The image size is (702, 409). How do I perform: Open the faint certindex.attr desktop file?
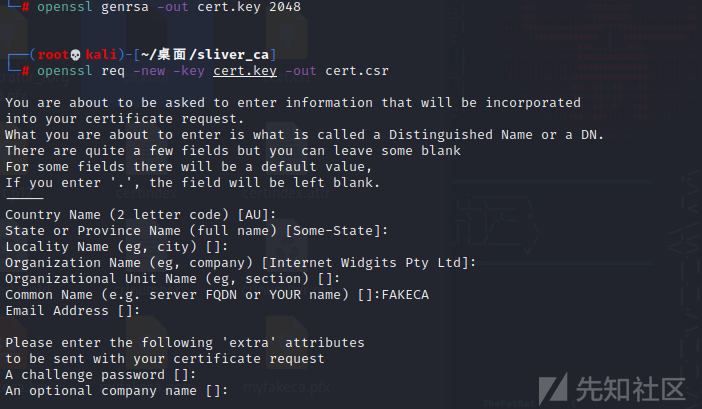coord(287,193)
